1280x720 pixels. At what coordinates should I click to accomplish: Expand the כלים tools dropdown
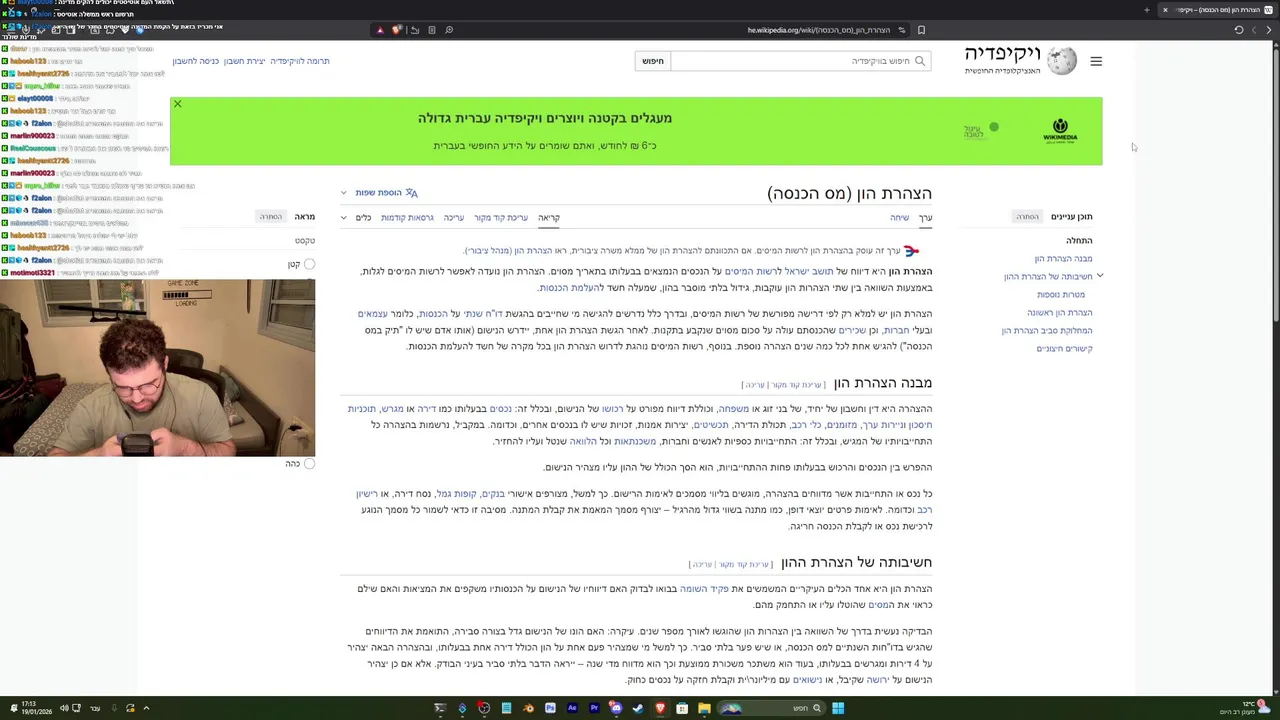357,217
